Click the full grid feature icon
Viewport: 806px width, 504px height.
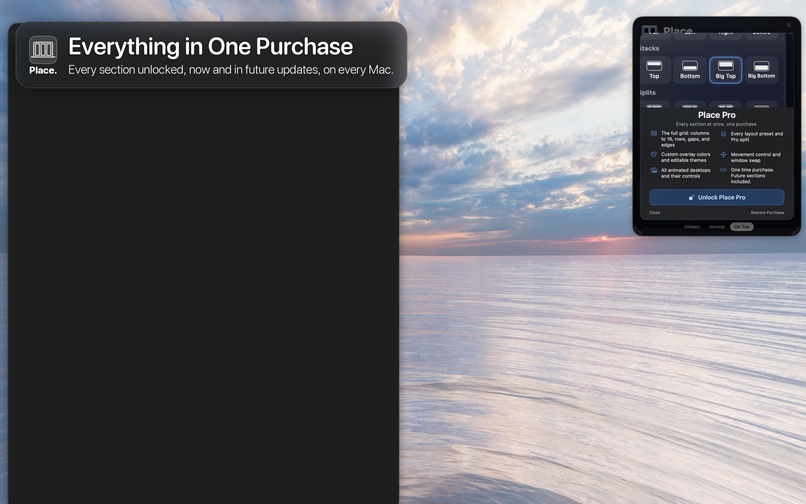[x=653, y=133]
